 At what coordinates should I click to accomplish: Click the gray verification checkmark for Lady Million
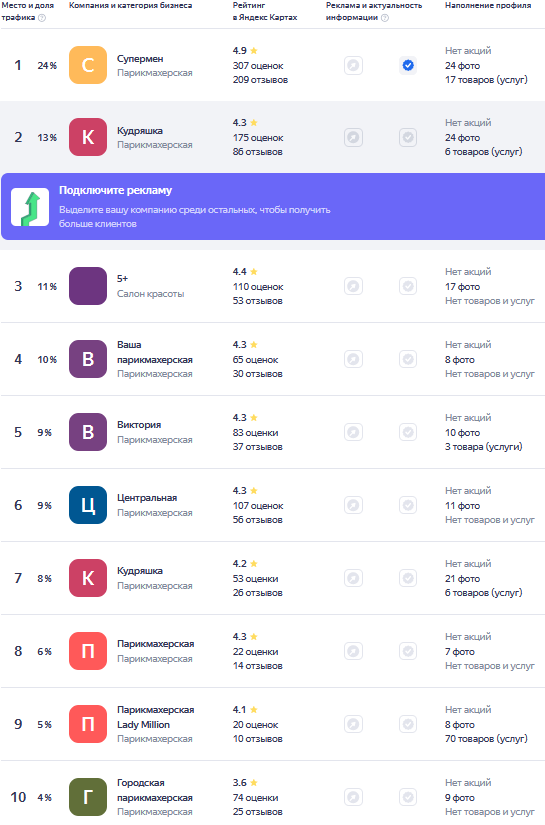pyautogui.click(x=408, y=724)
